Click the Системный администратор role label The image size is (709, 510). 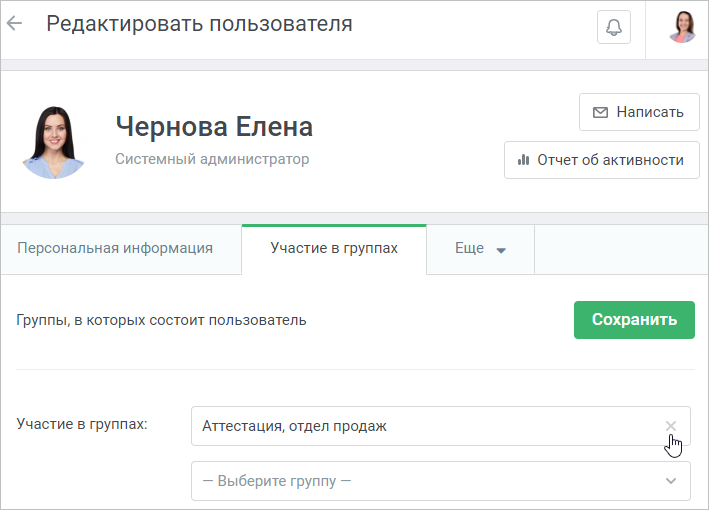[x=212, y=159]
